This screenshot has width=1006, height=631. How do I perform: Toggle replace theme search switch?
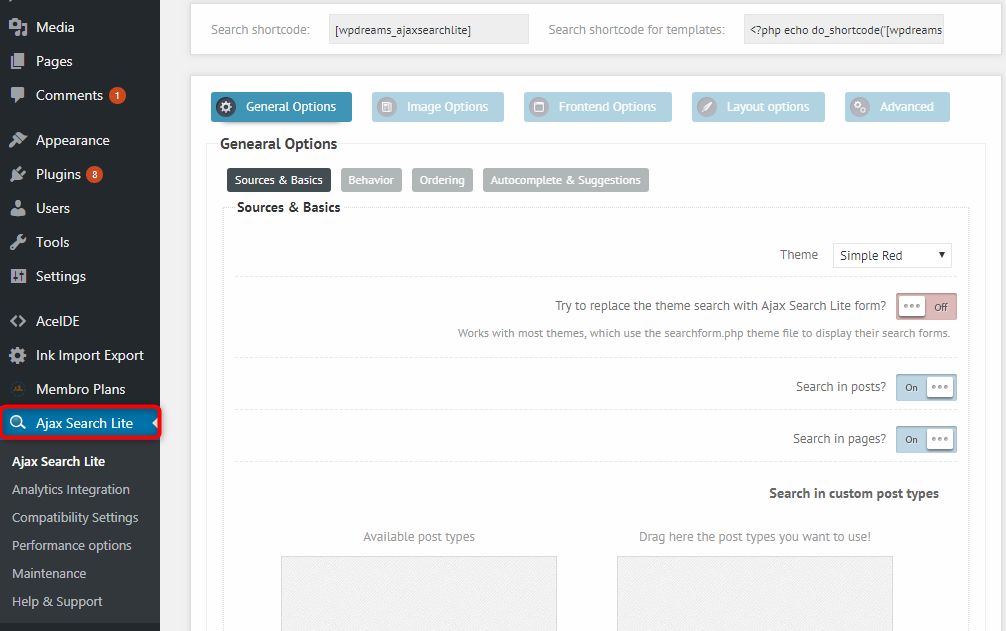(x=926, y=307)
